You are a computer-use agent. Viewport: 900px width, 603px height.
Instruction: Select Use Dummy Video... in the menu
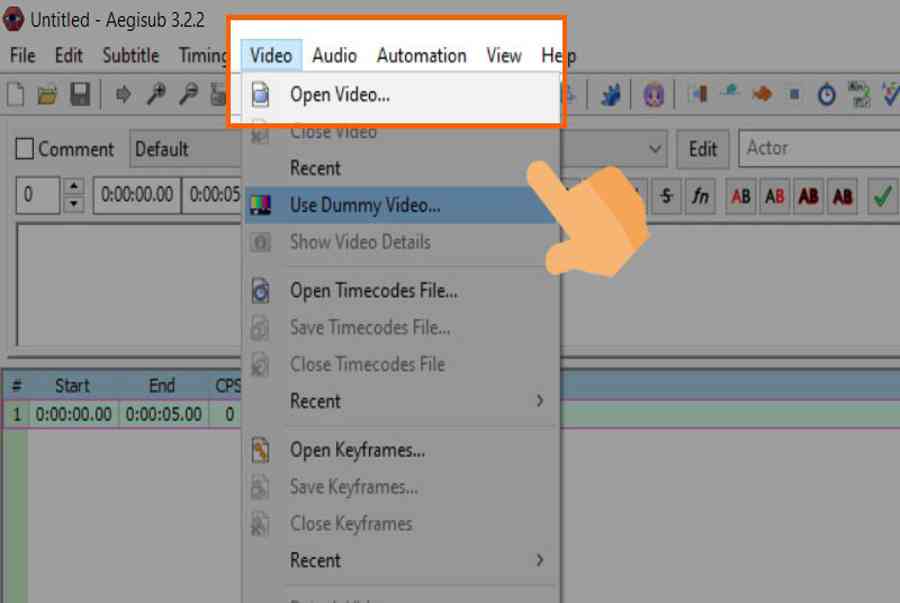402,205
